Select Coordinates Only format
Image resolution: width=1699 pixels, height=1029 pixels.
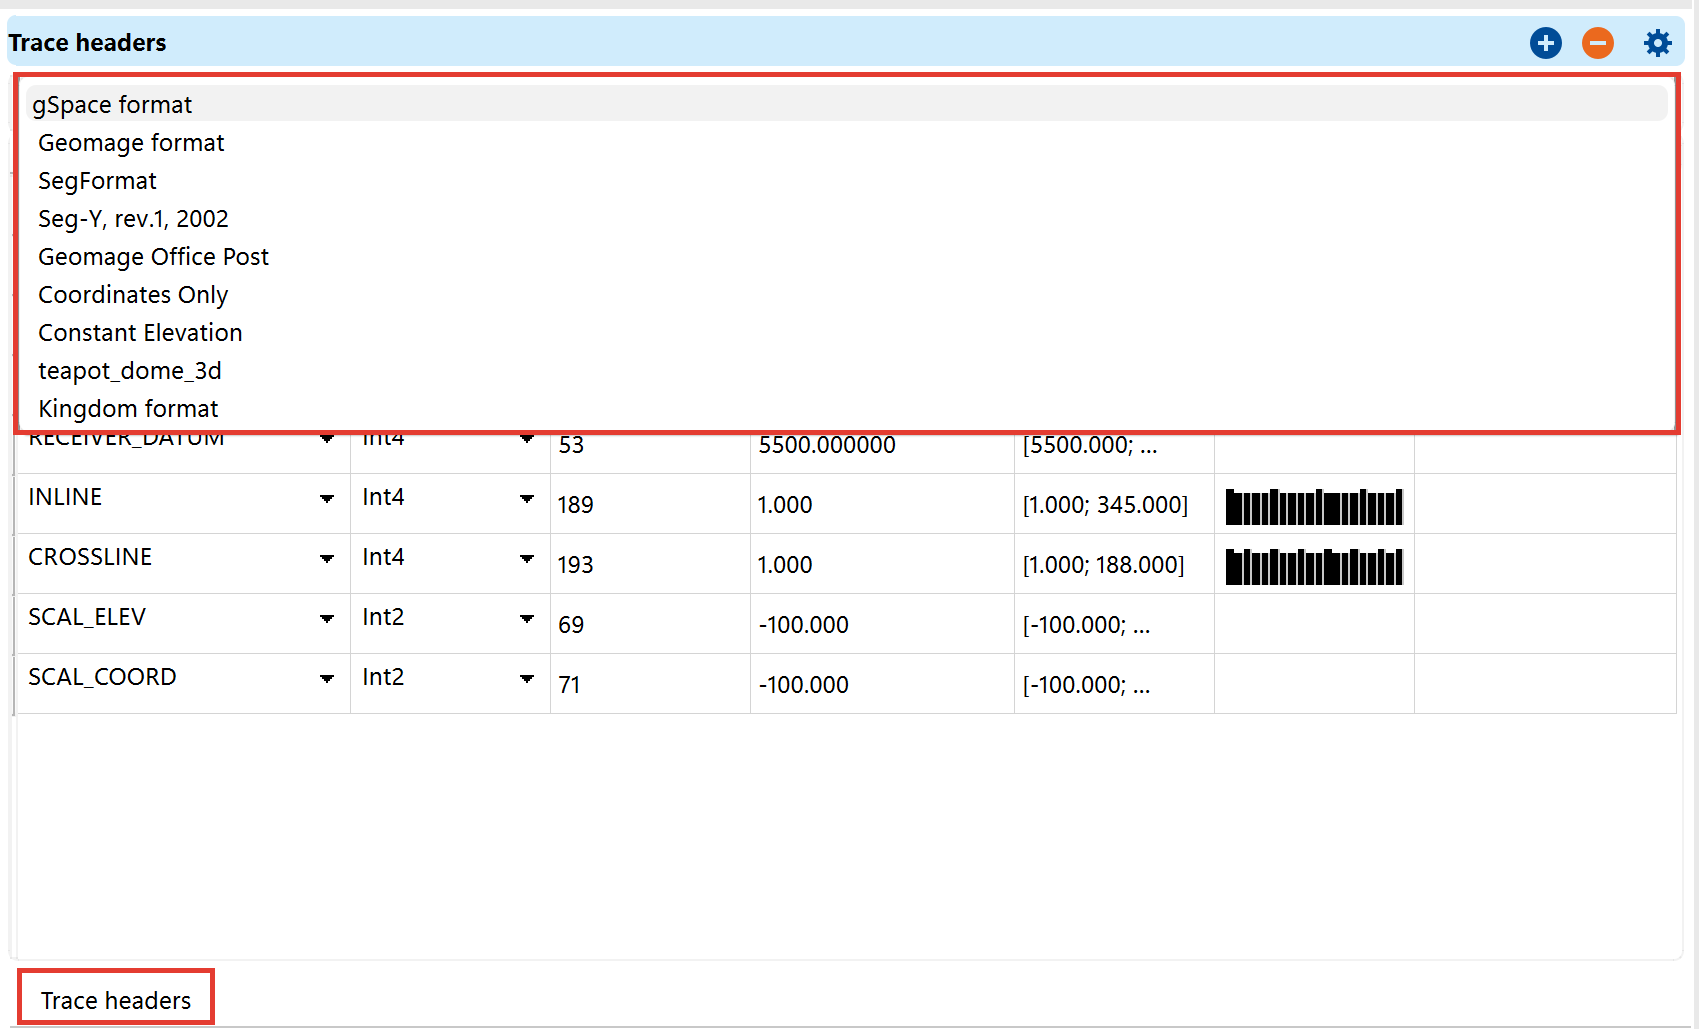tap(133, 295)
